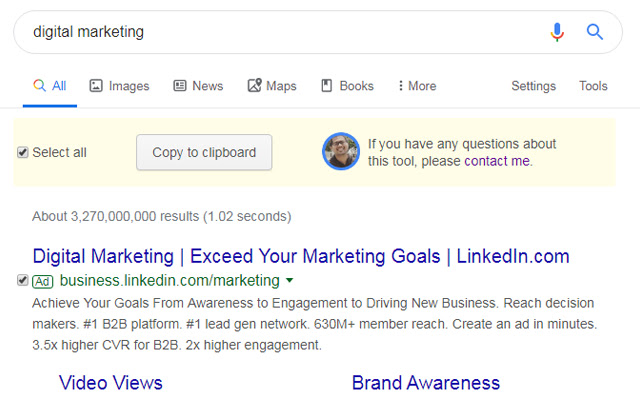Click the Books tab icon
This screenshot has width=640, height=400.
coord(326,86)
